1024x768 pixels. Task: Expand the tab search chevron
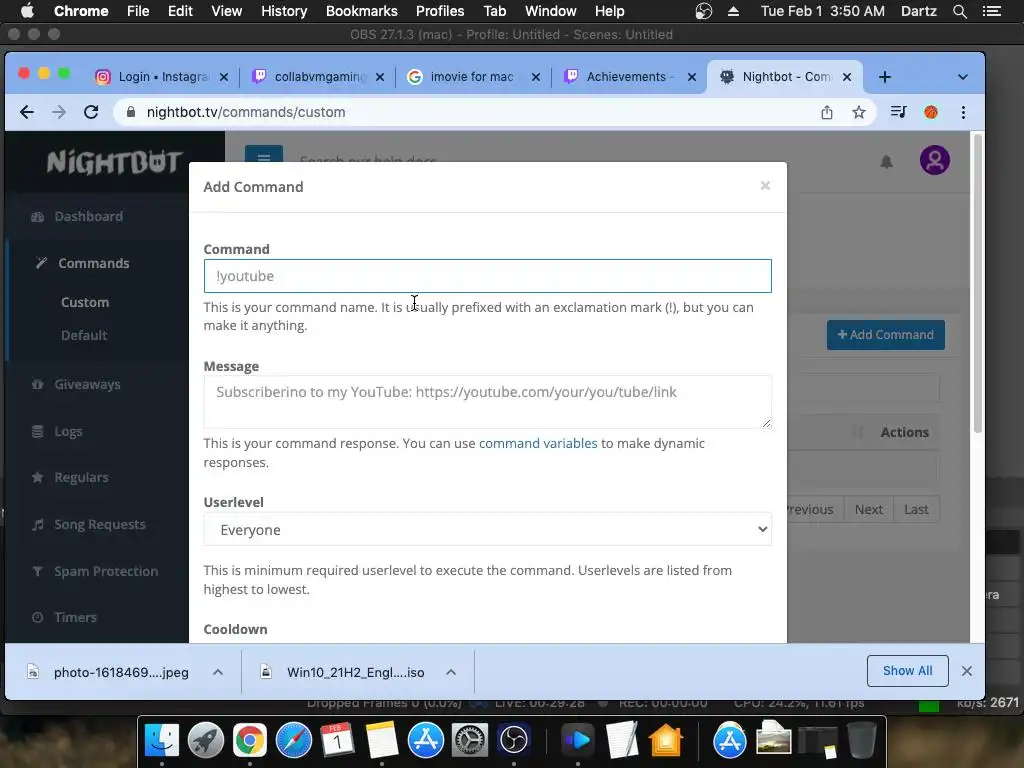tap(963, 77)
